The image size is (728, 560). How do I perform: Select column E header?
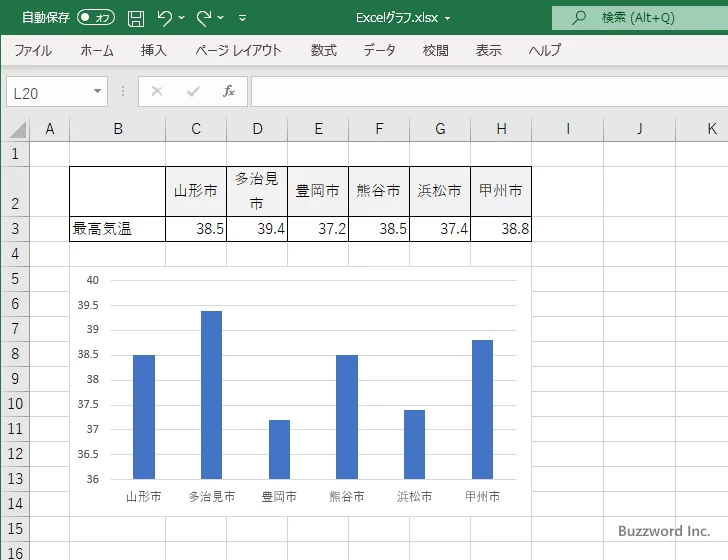[x=318, y=129]
